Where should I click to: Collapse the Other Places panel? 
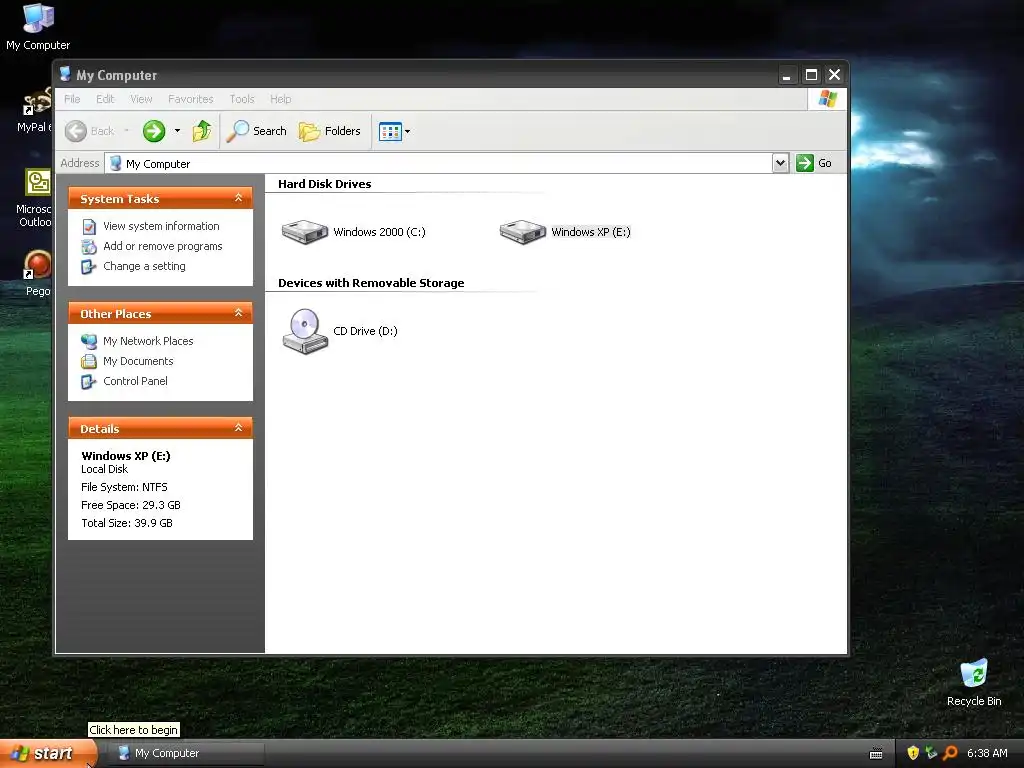tap(238, 313)
